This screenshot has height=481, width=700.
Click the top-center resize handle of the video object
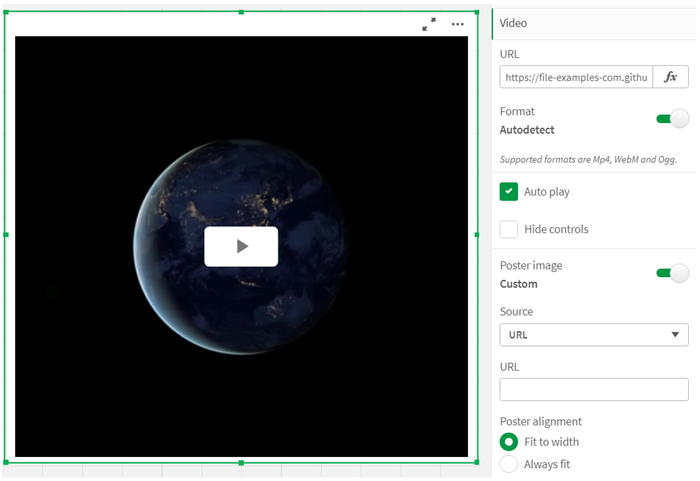(241, 12)
